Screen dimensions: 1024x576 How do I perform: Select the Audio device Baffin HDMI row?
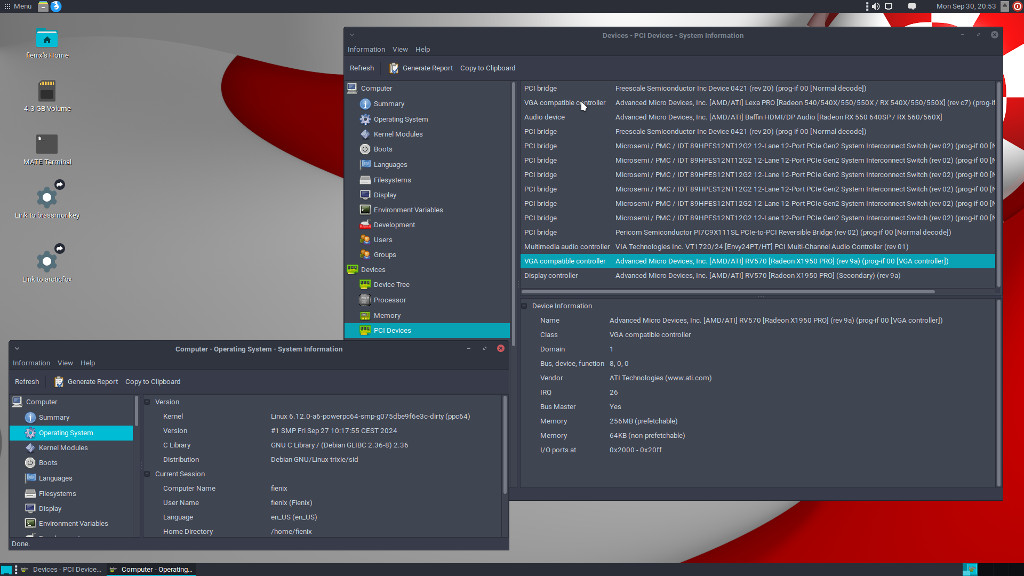point(758,118)
